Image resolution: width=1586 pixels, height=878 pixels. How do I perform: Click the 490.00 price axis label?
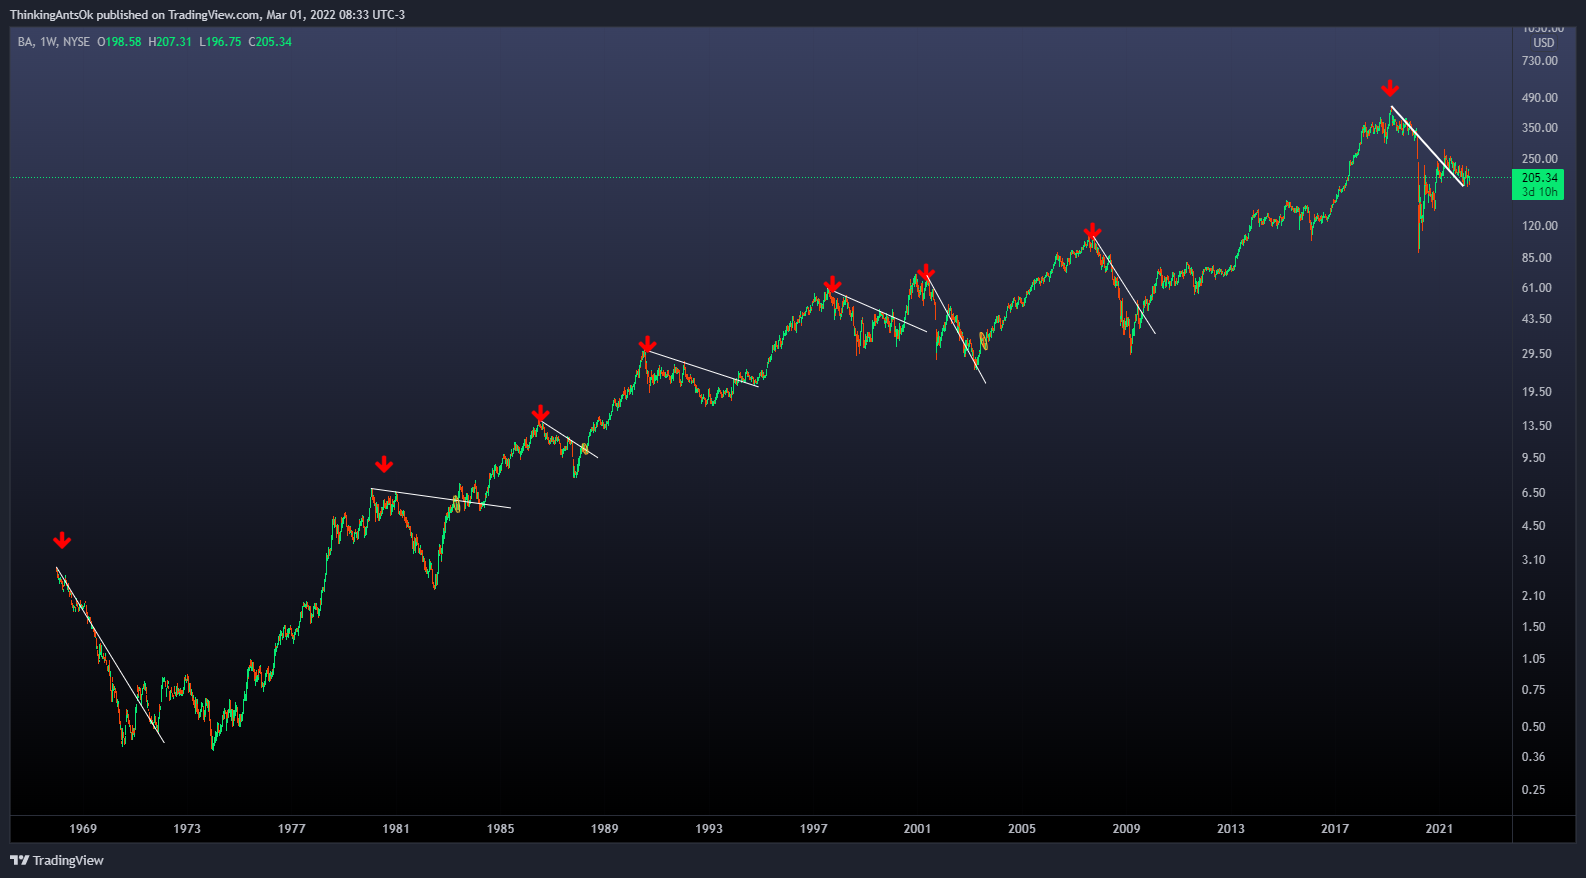(x=1540, y=98)
